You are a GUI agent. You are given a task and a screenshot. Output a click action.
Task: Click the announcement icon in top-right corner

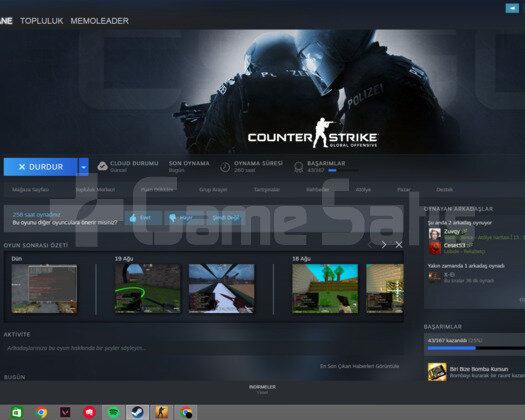coord(512,8)
